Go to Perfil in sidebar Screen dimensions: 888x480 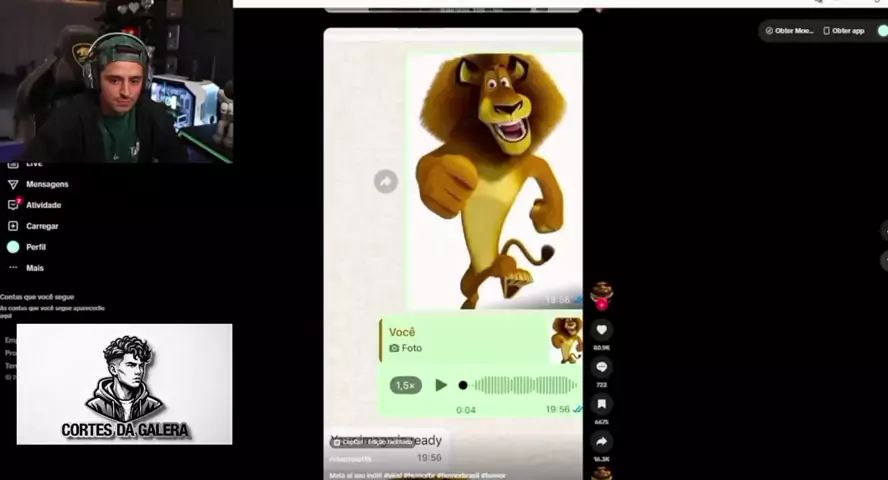click(x=35, y=247)
